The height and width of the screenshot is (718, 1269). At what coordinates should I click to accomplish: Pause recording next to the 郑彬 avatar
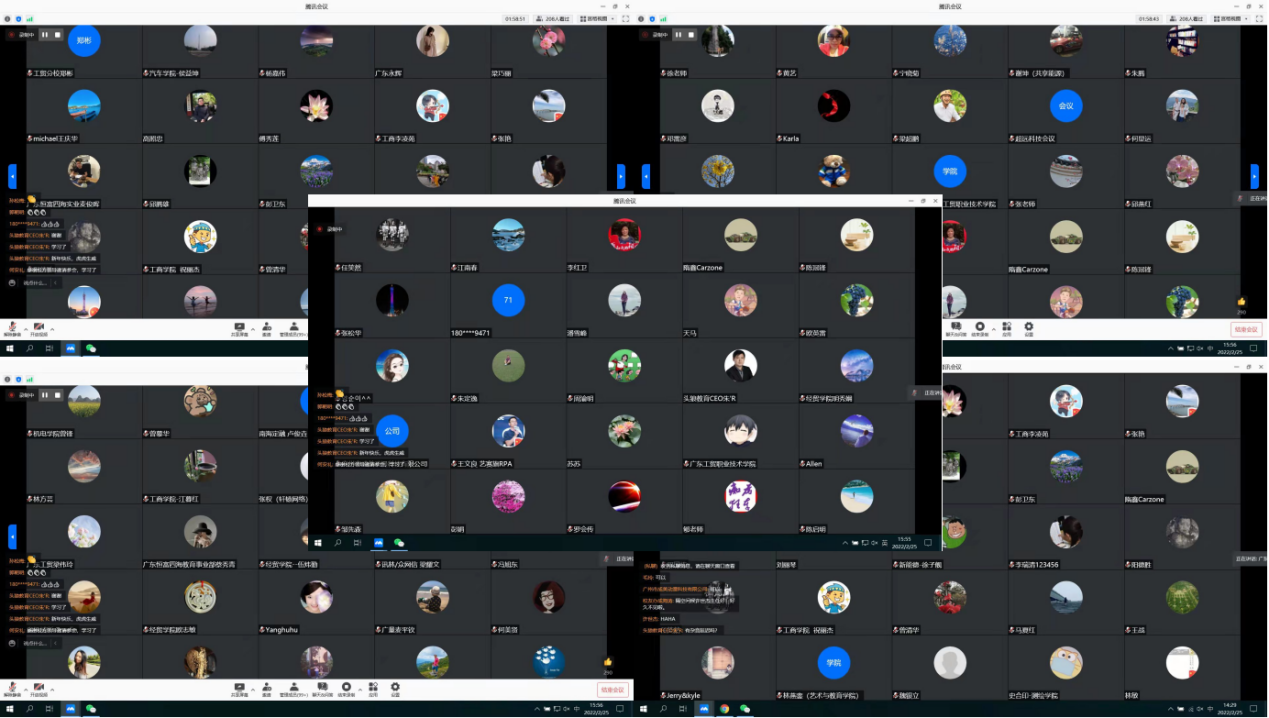[44, 35]
